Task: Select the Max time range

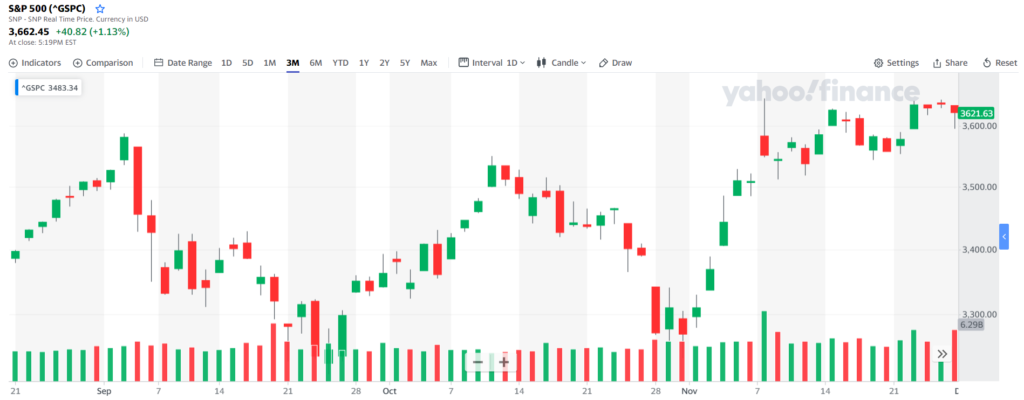Action: 428,63
